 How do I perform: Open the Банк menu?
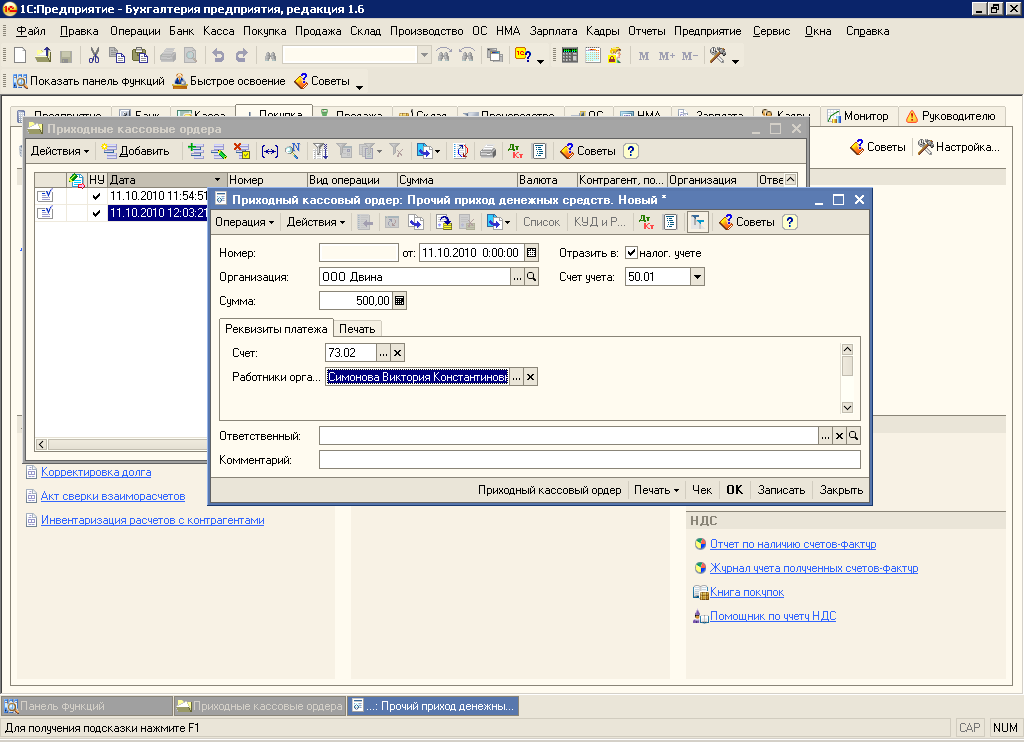point(182,31)
